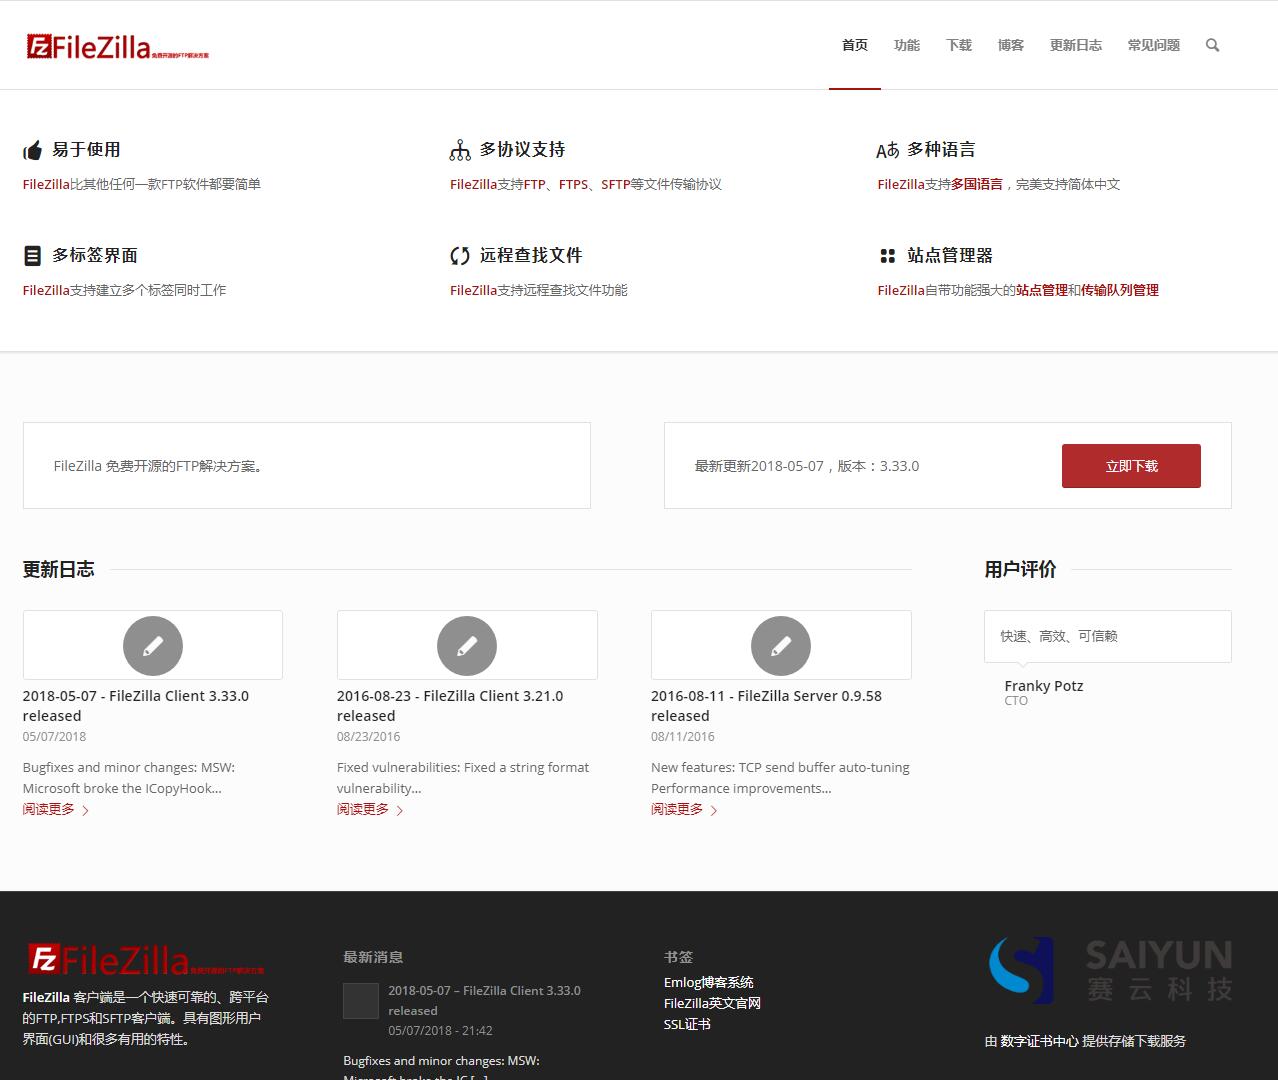Image resolution: width=1278 pixels, height=1080 pixels.
Task: Click pencil icon above Server 0.9.58 post
Action: coord(781,646)
